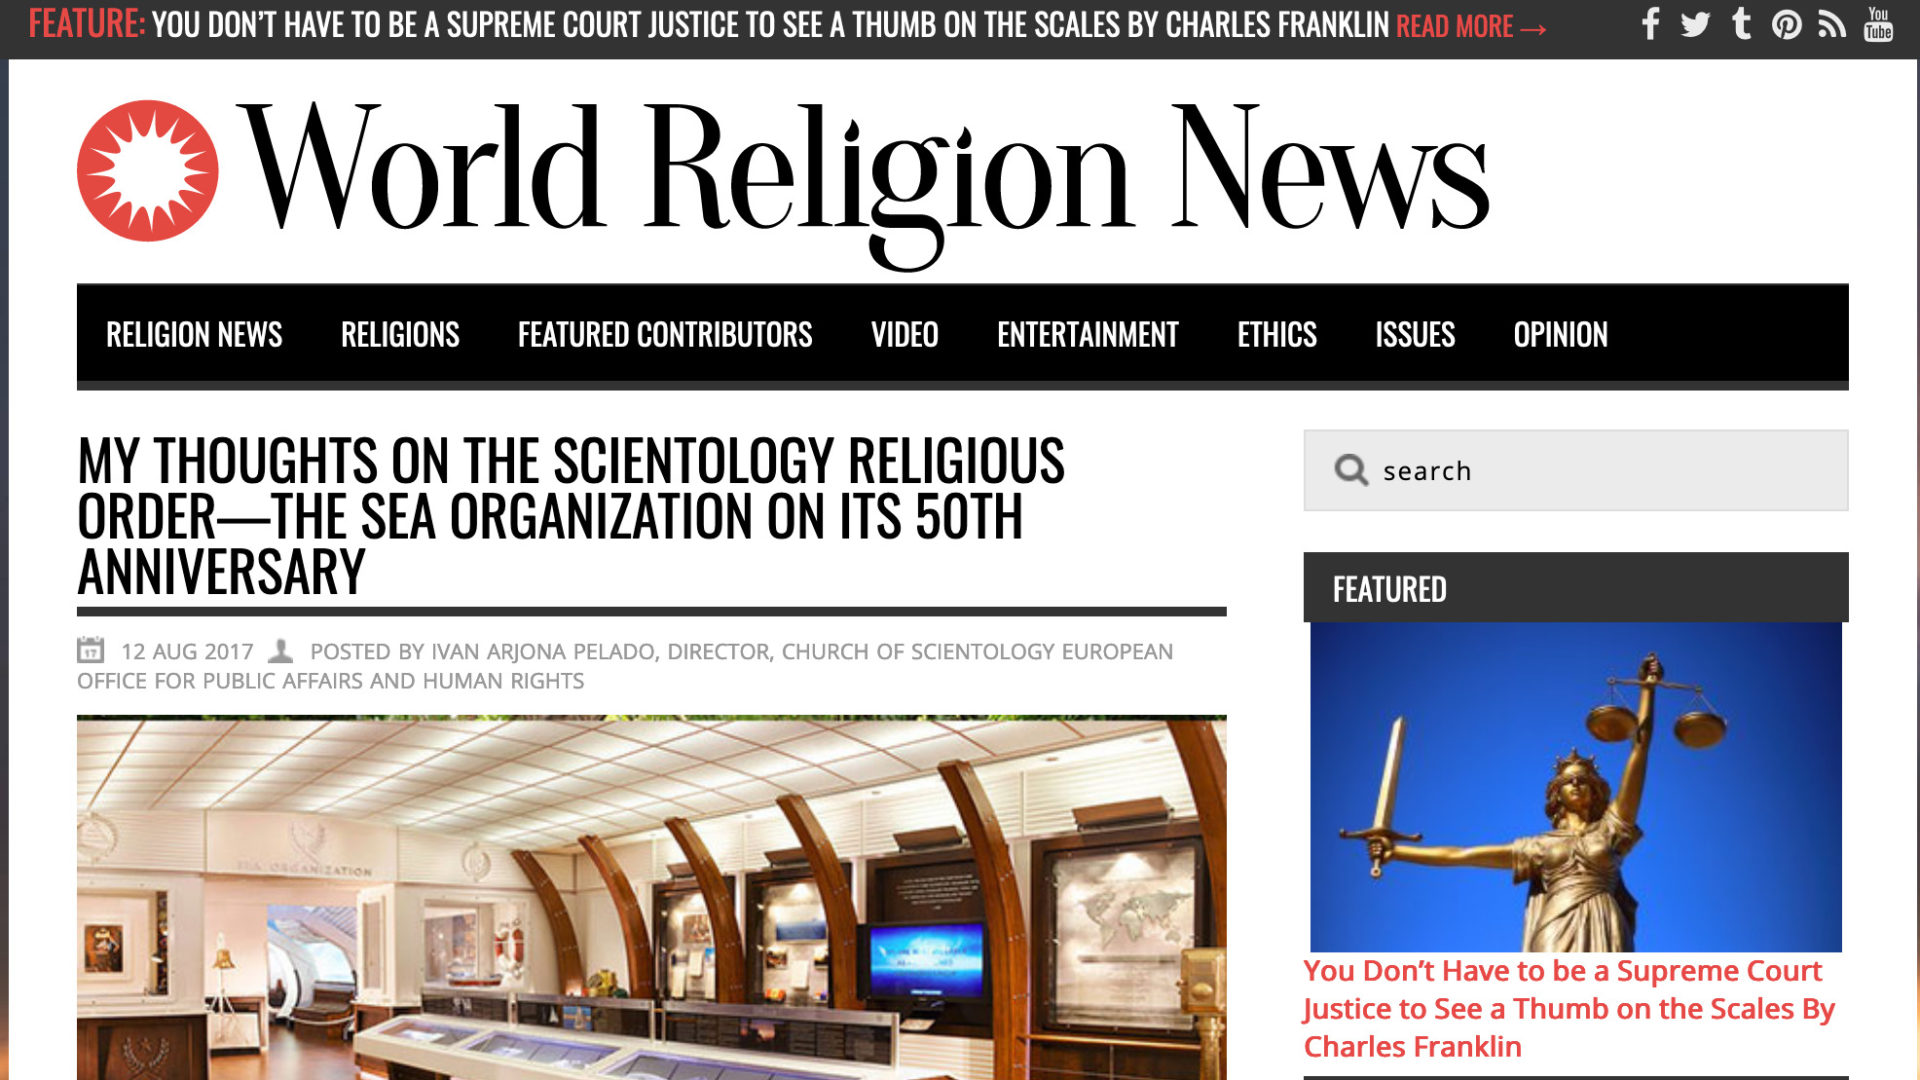Open the Religions menu

click(401, 335)
